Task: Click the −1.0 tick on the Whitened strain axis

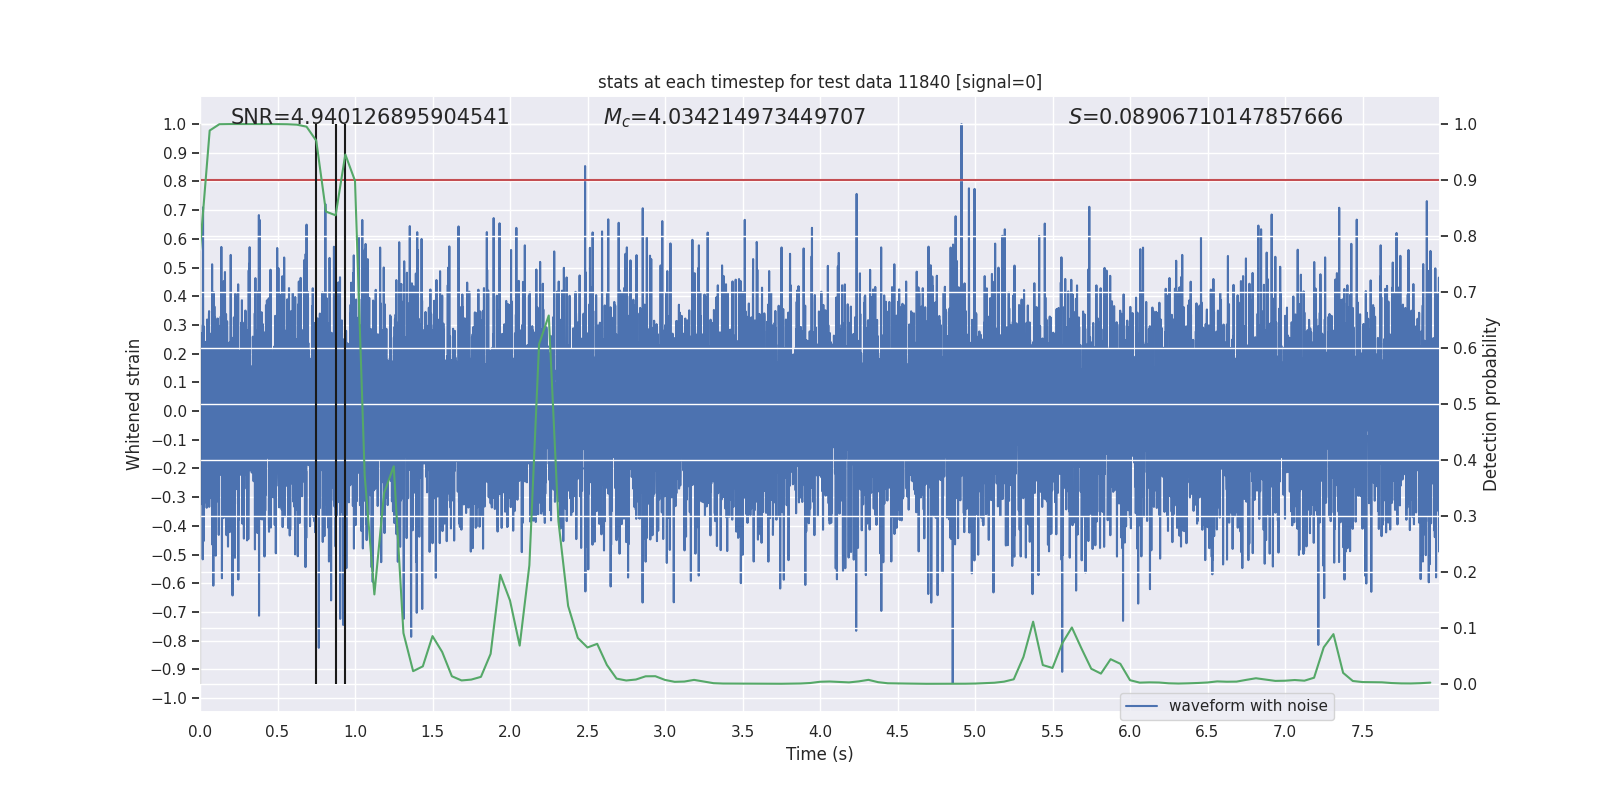Action: coord(169,698)
